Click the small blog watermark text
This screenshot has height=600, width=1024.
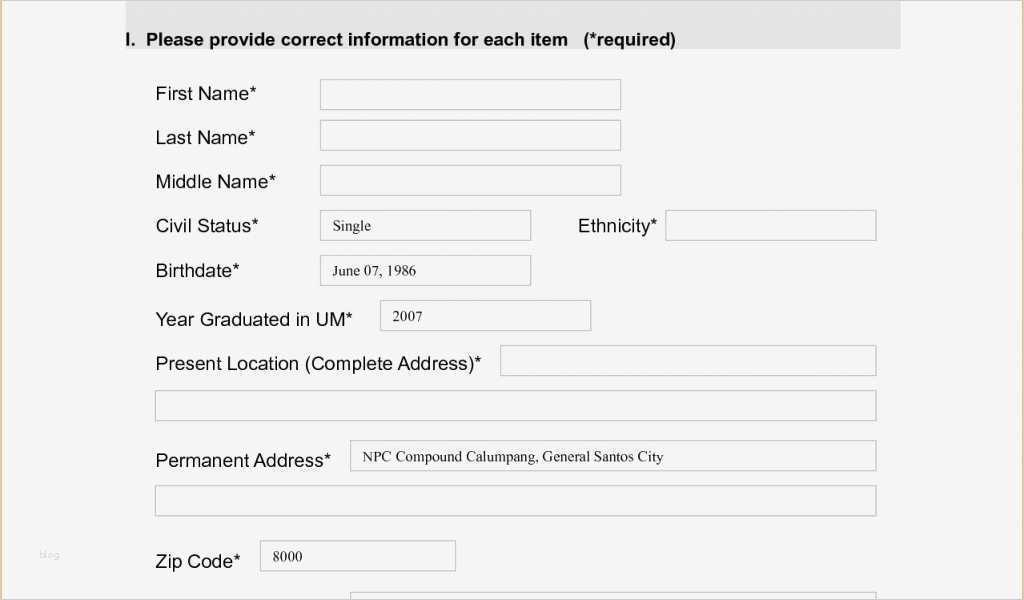[50, 555]
